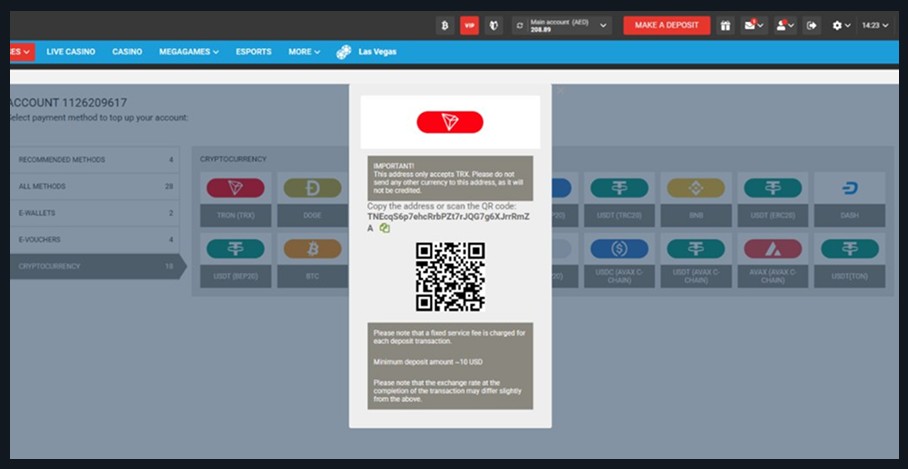
Task: Choose the DASH cryptocurrency tile
Action: coord(849,200)
